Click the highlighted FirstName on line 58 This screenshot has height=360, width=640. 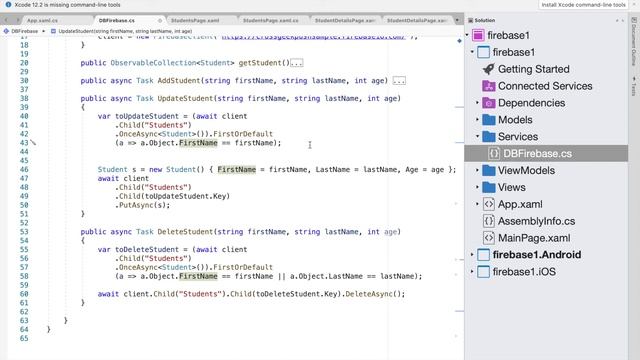tap(198, 276)
